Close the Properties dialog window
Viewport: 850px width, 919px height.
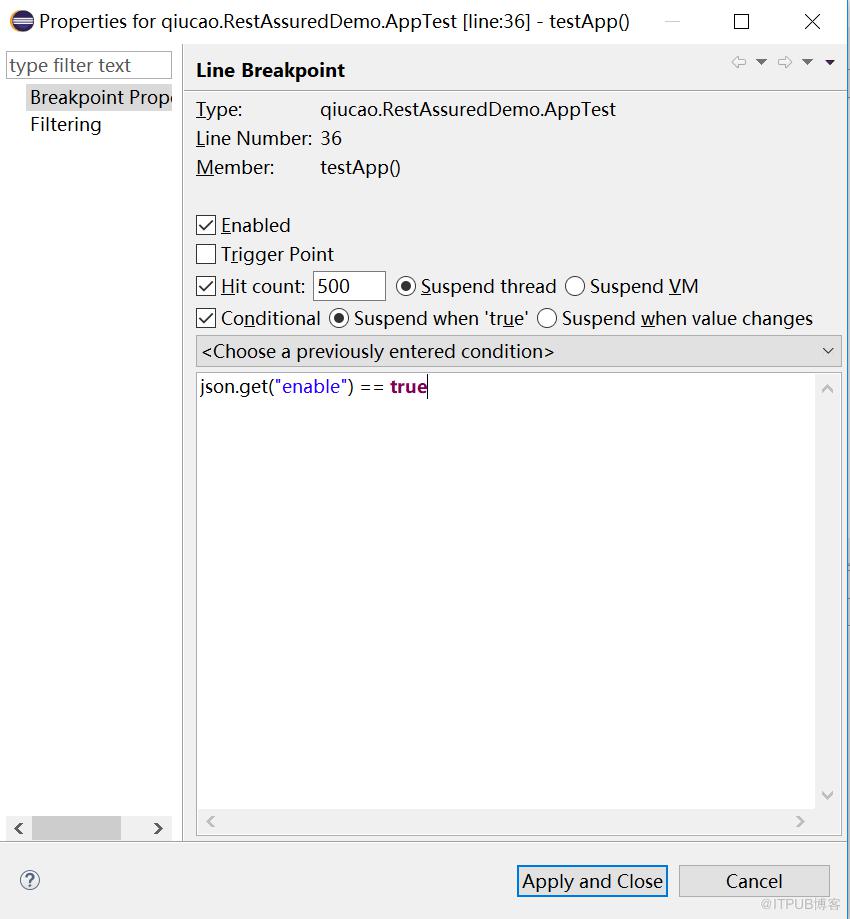(812, 22)
